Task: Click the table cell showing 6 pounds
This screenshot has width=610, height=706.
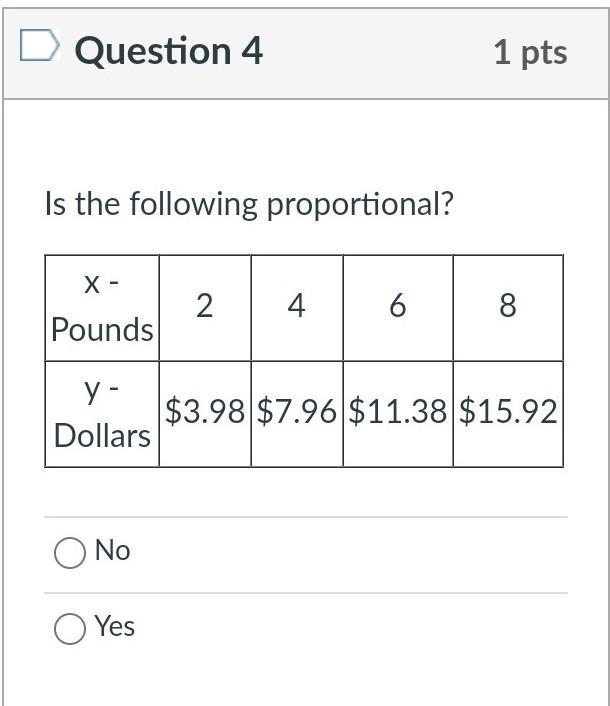Action: point(398,308)
